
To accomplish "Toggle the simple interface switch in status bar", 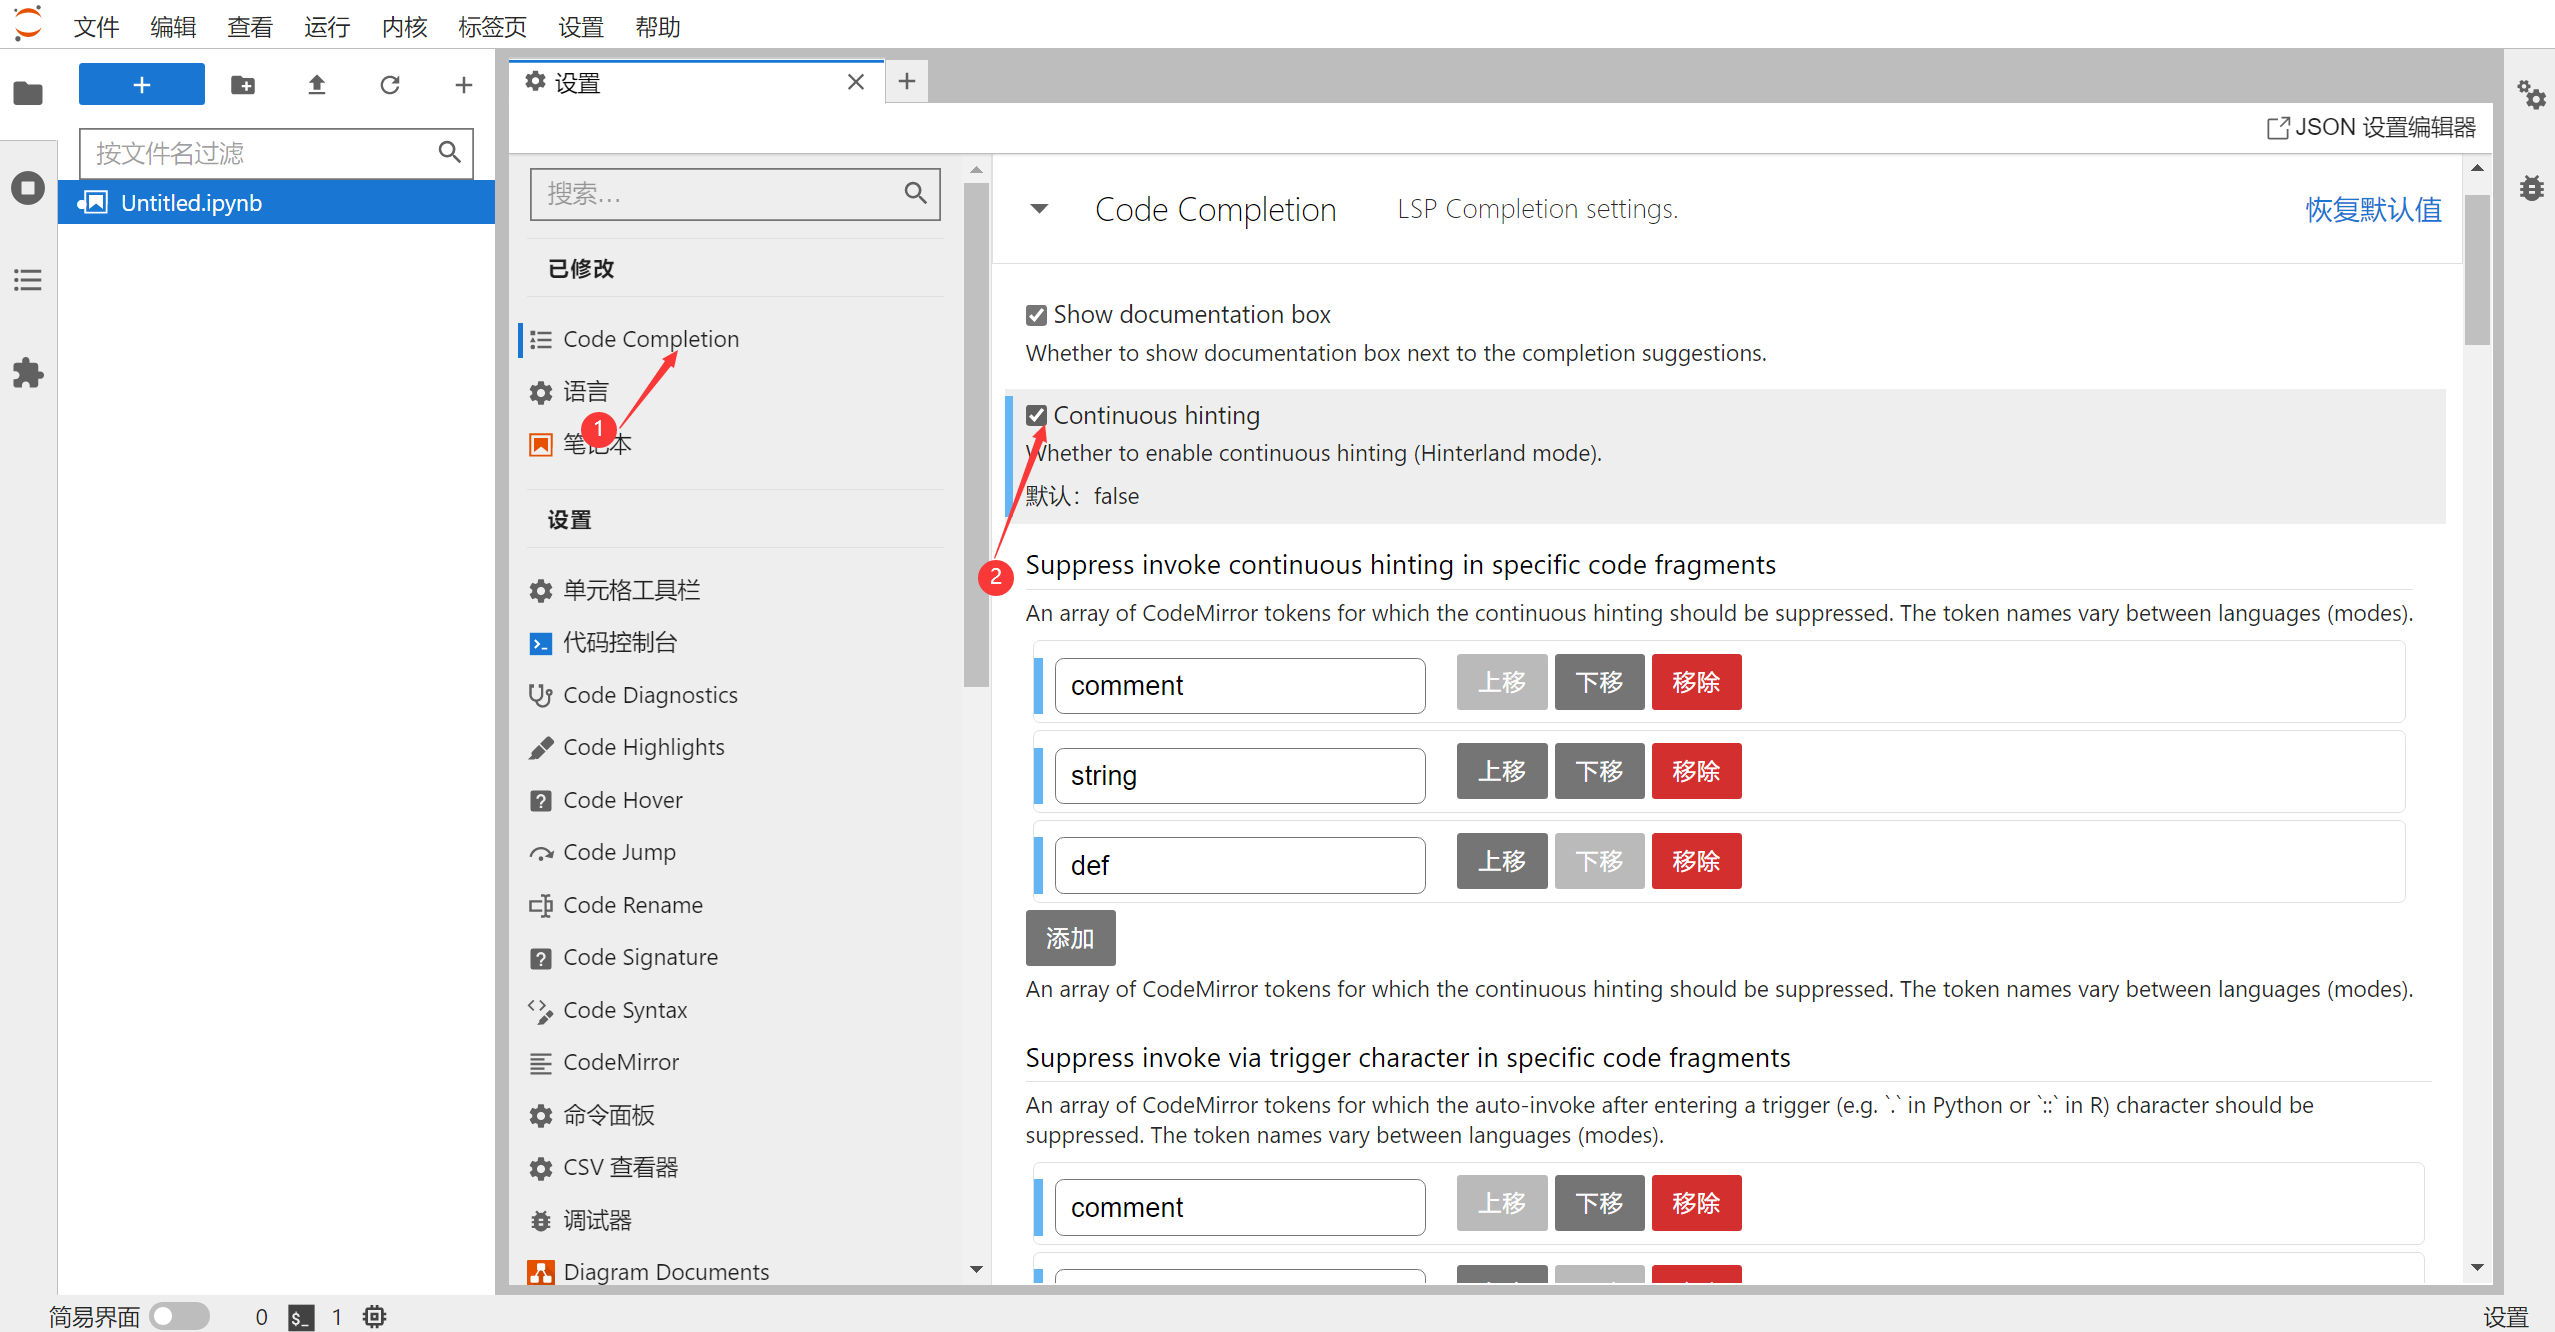I will [179, 1316].
